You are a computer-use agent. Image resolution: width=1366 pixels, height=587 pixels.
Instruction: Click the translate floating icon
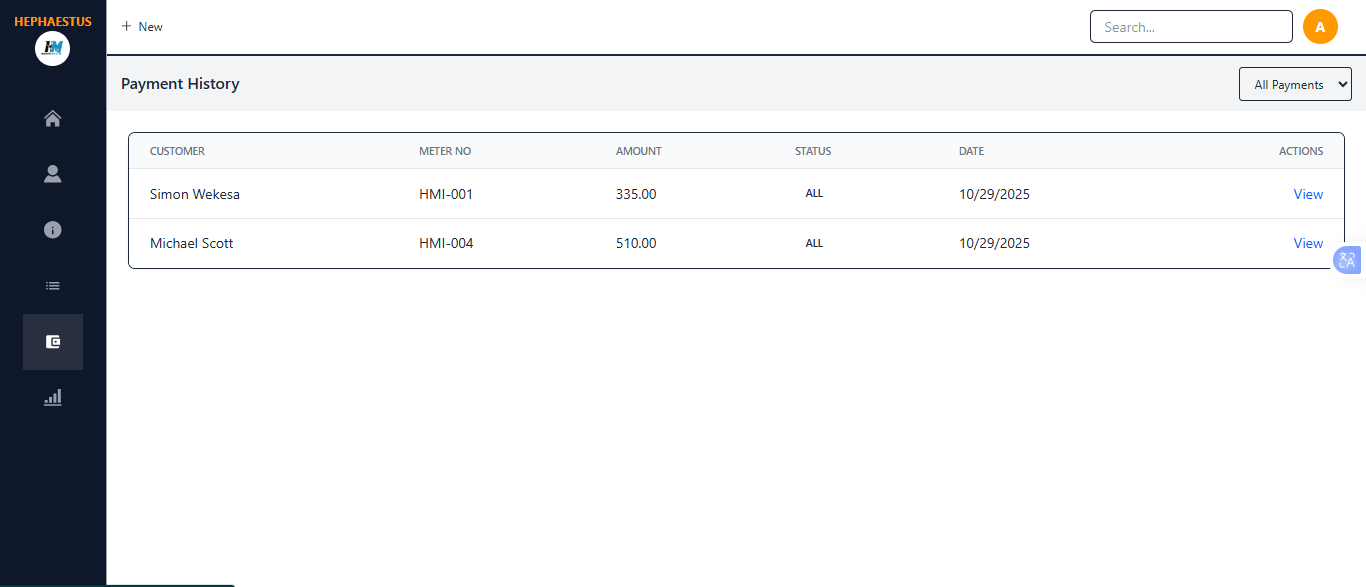[1347, 261]
